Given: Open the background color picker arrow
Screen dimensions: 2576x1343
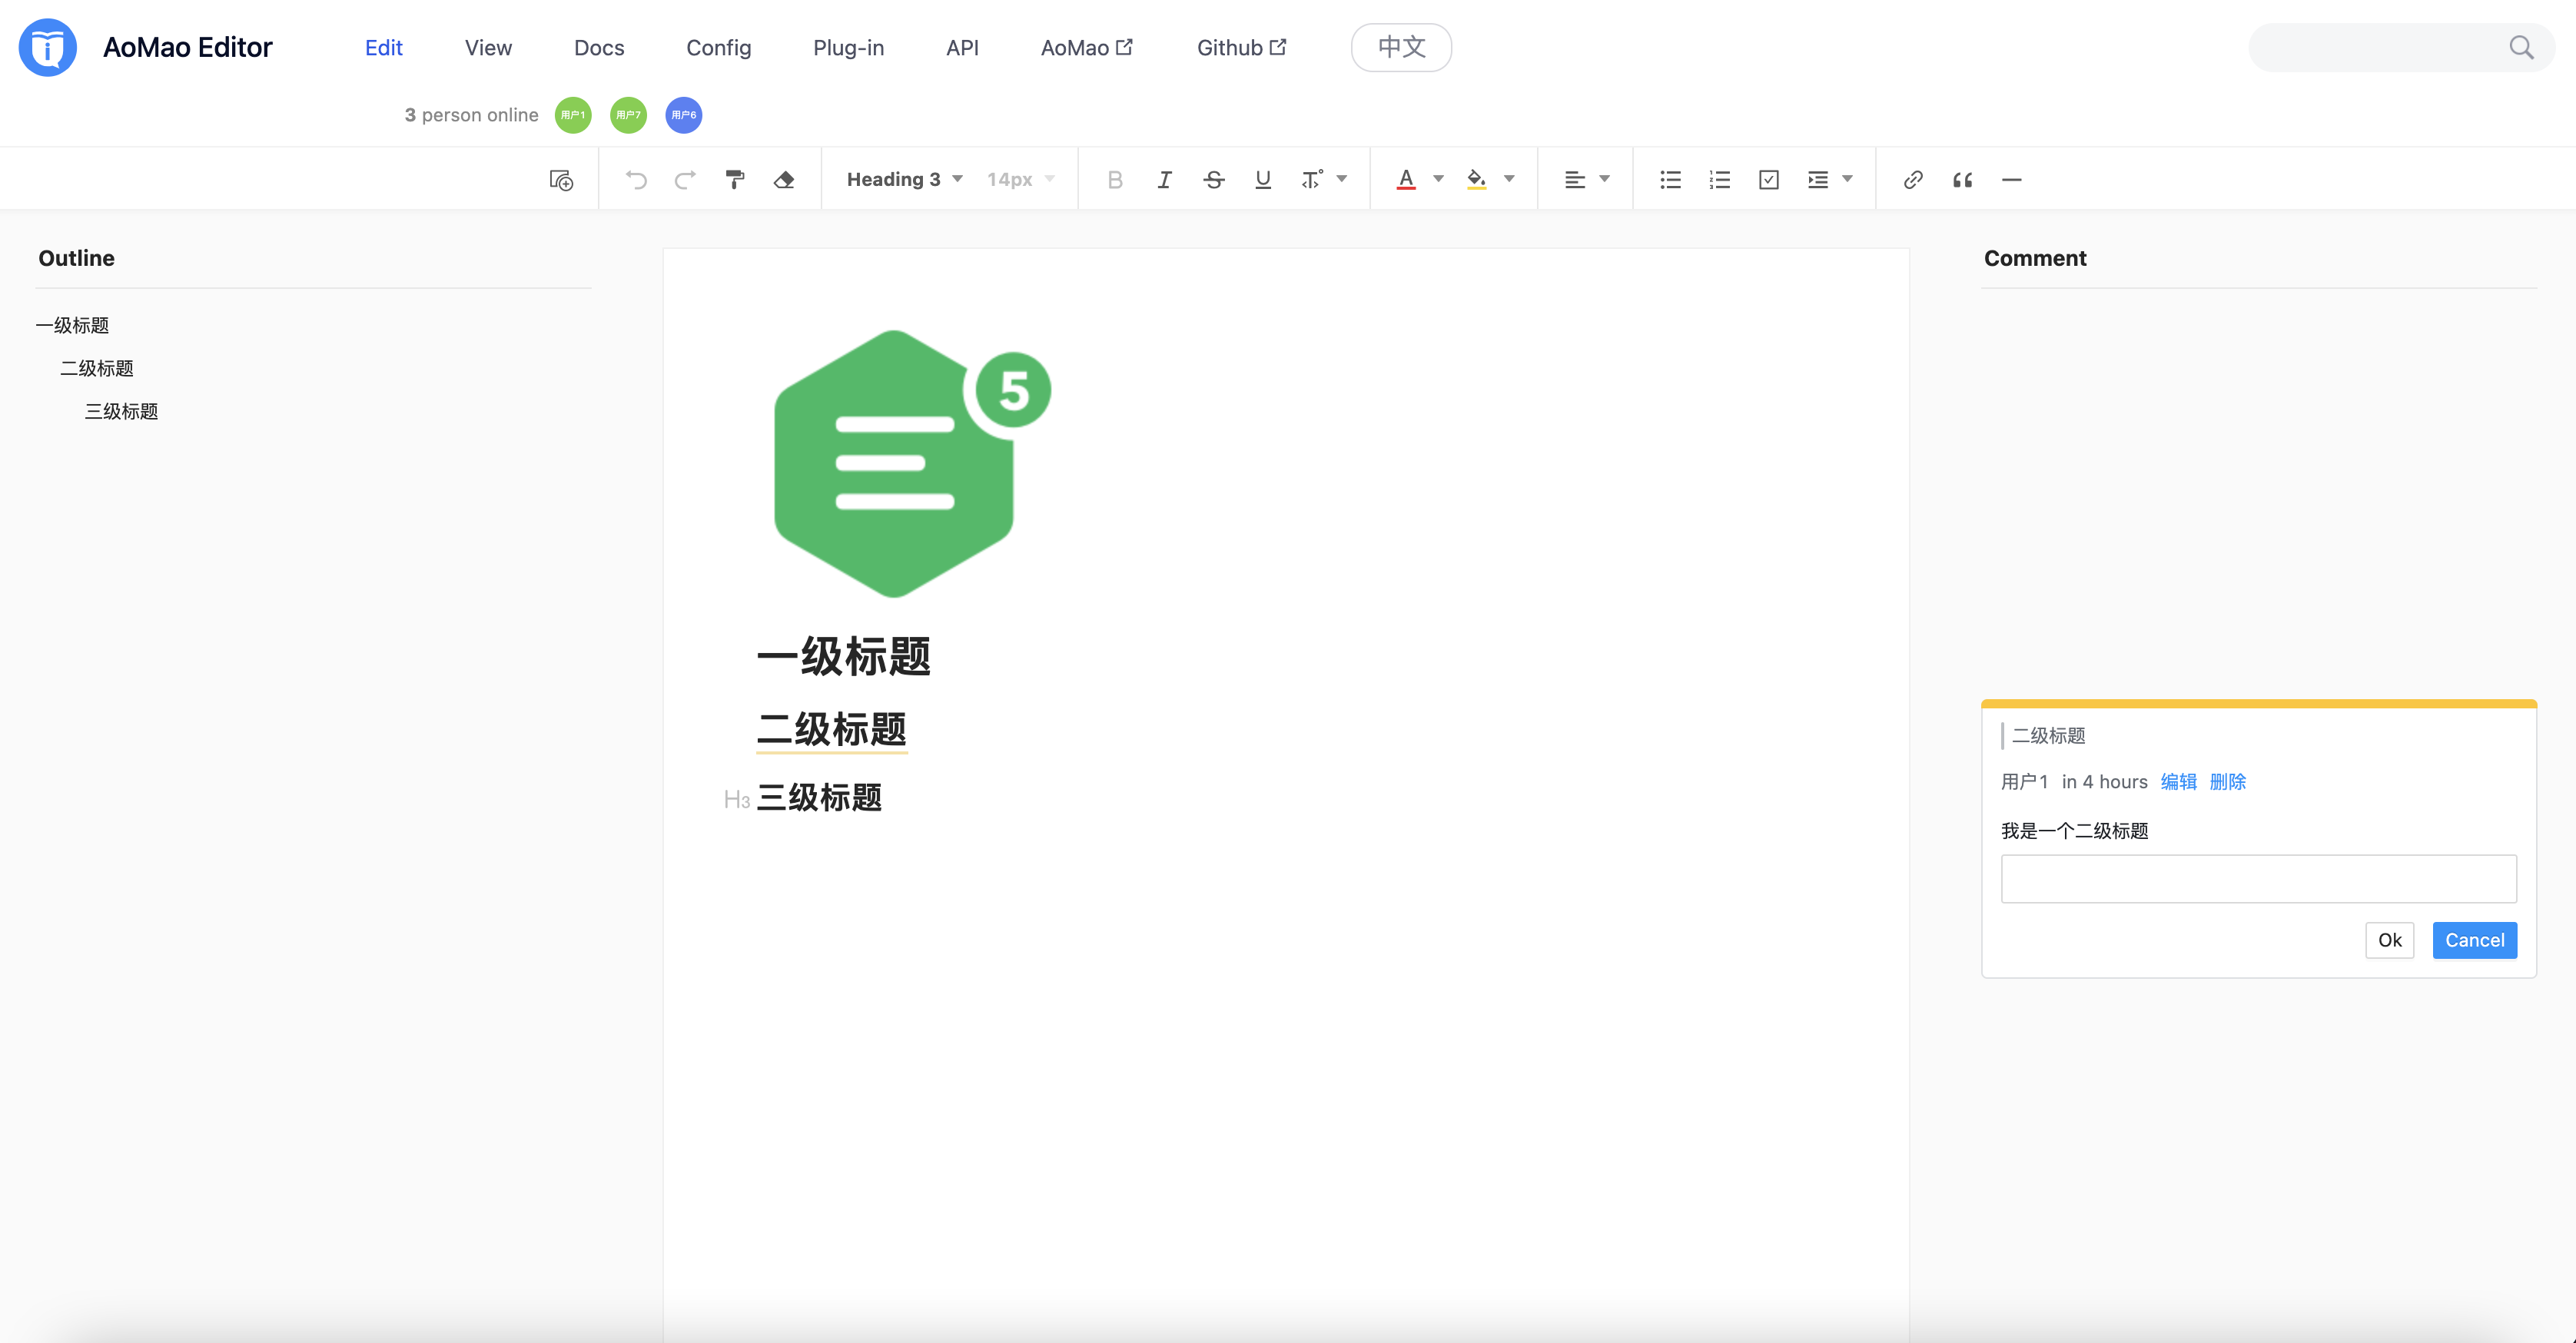Looking at the screenshot, I should click(x=1510, y=179).
